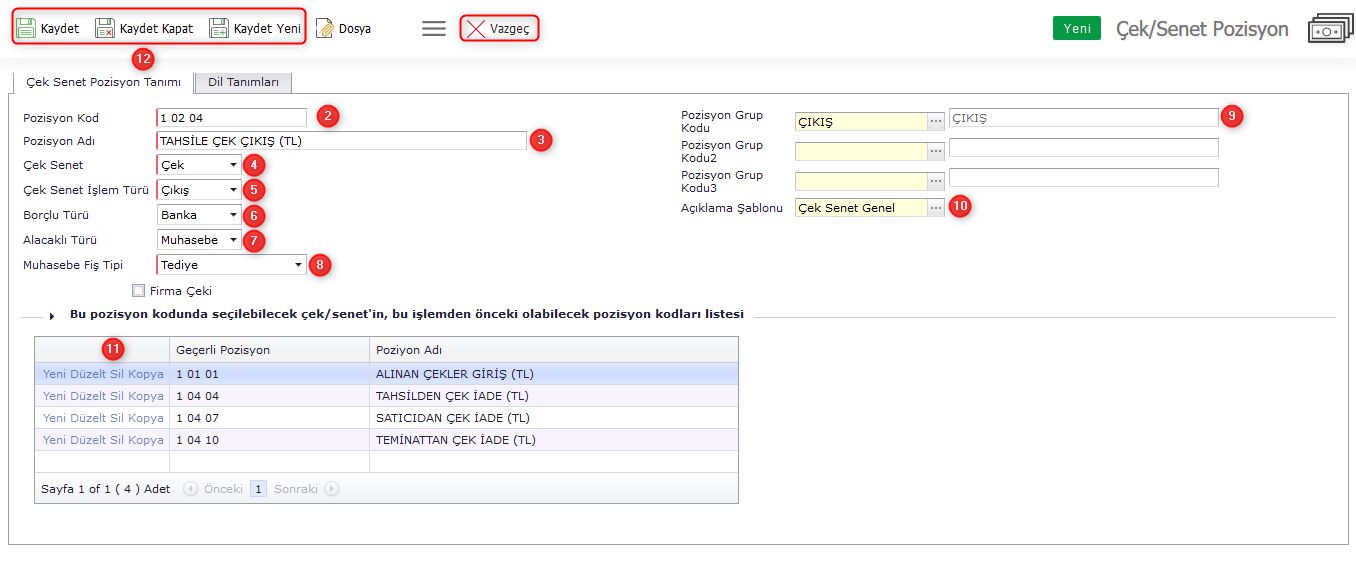1356x562 pixels.
Task: Collapse the previous position codes list section
Action: 52,315
